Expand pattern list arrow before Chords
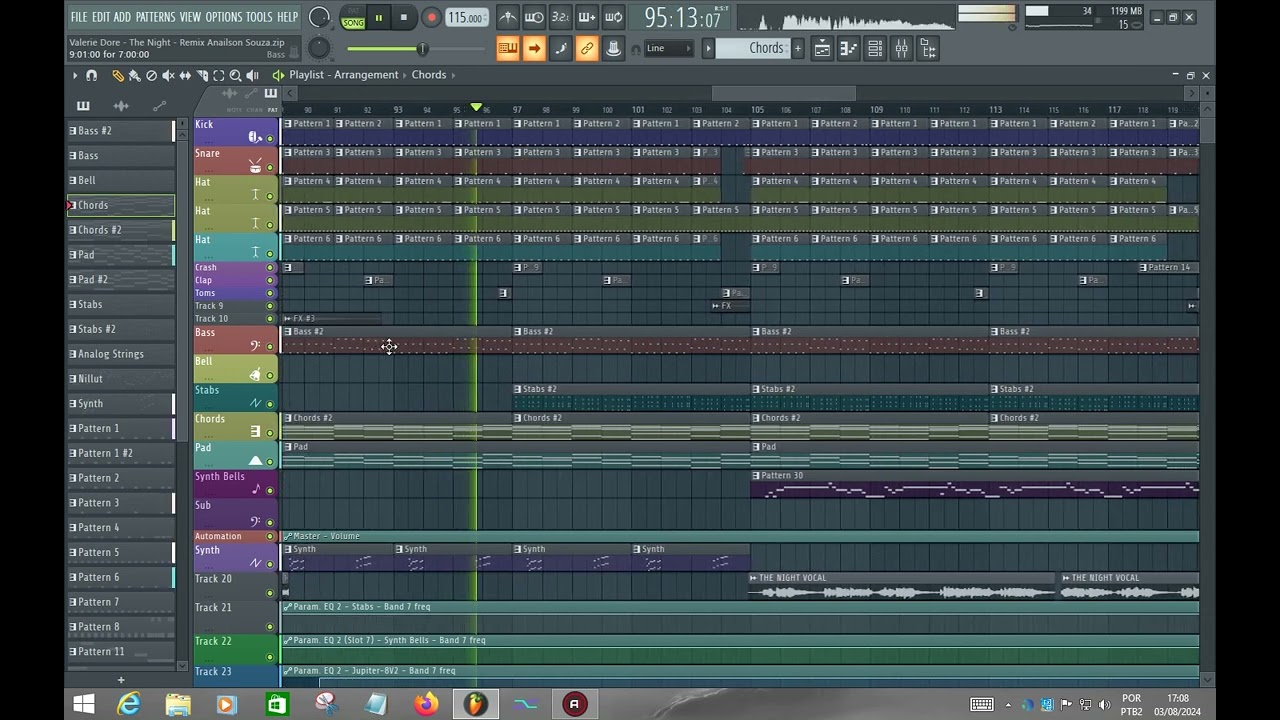1280x720 pixels. pos(708,48)
